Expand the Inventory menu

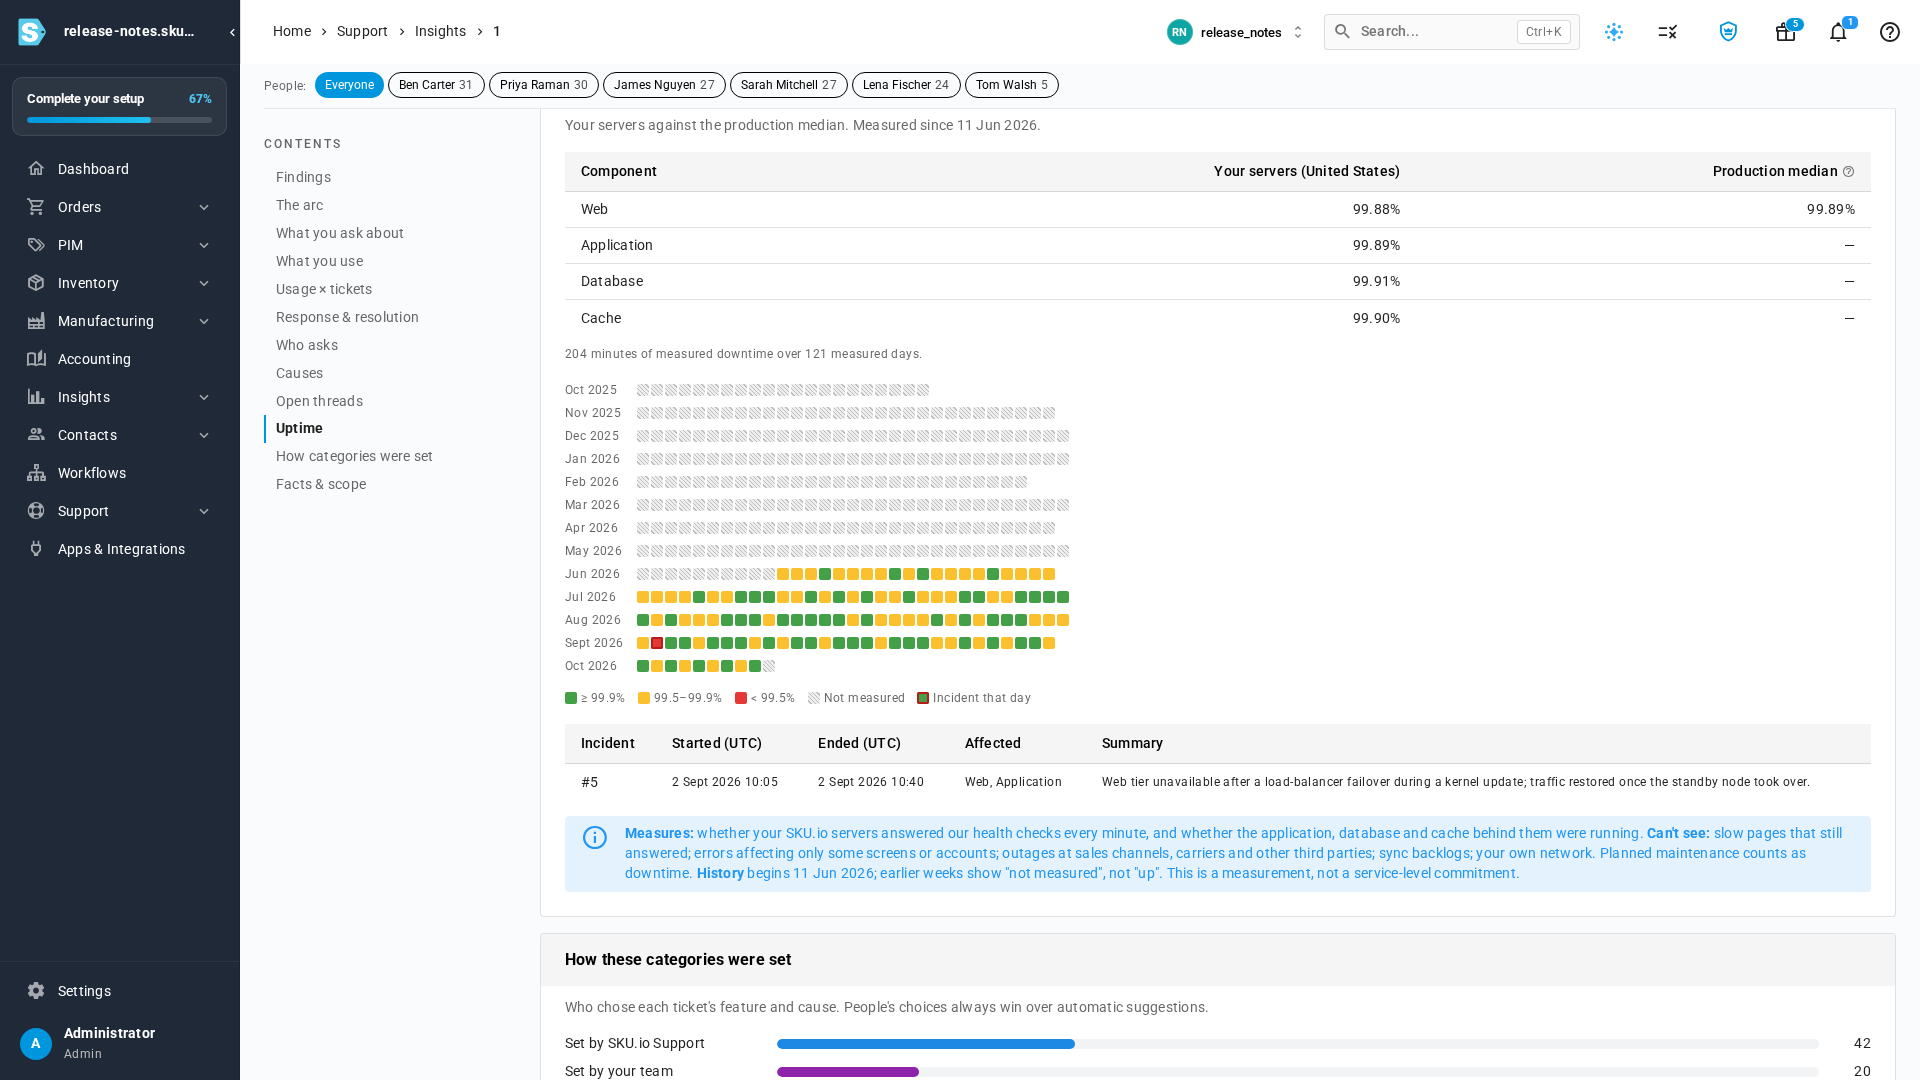[119, 283]
